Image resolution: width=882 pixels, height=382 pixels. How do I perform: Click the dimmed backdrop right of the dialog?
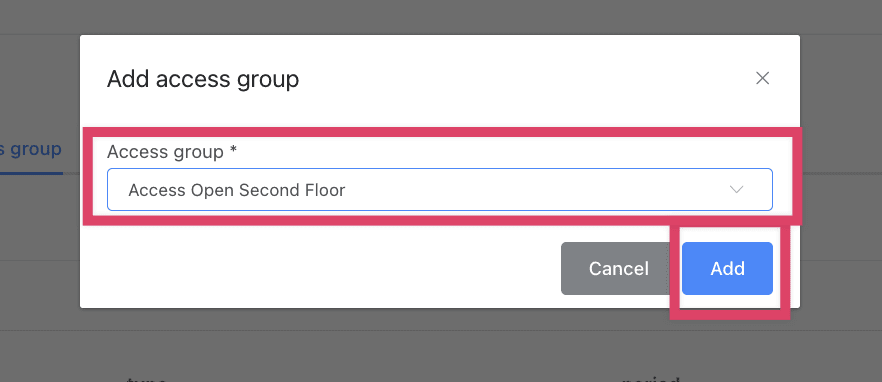click(841, 169)
